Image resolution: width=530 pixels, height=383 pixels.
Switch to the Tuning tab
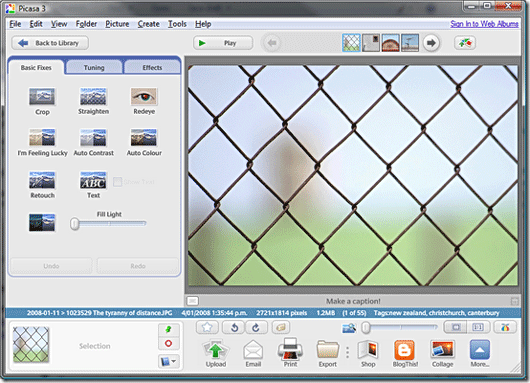tap(94, 67)
